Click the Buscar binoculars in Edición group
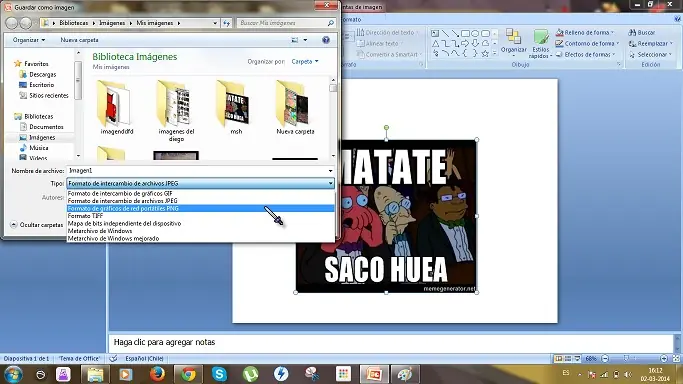The height and width of the screenshot is (384, 683). click(x=632, y=33)
